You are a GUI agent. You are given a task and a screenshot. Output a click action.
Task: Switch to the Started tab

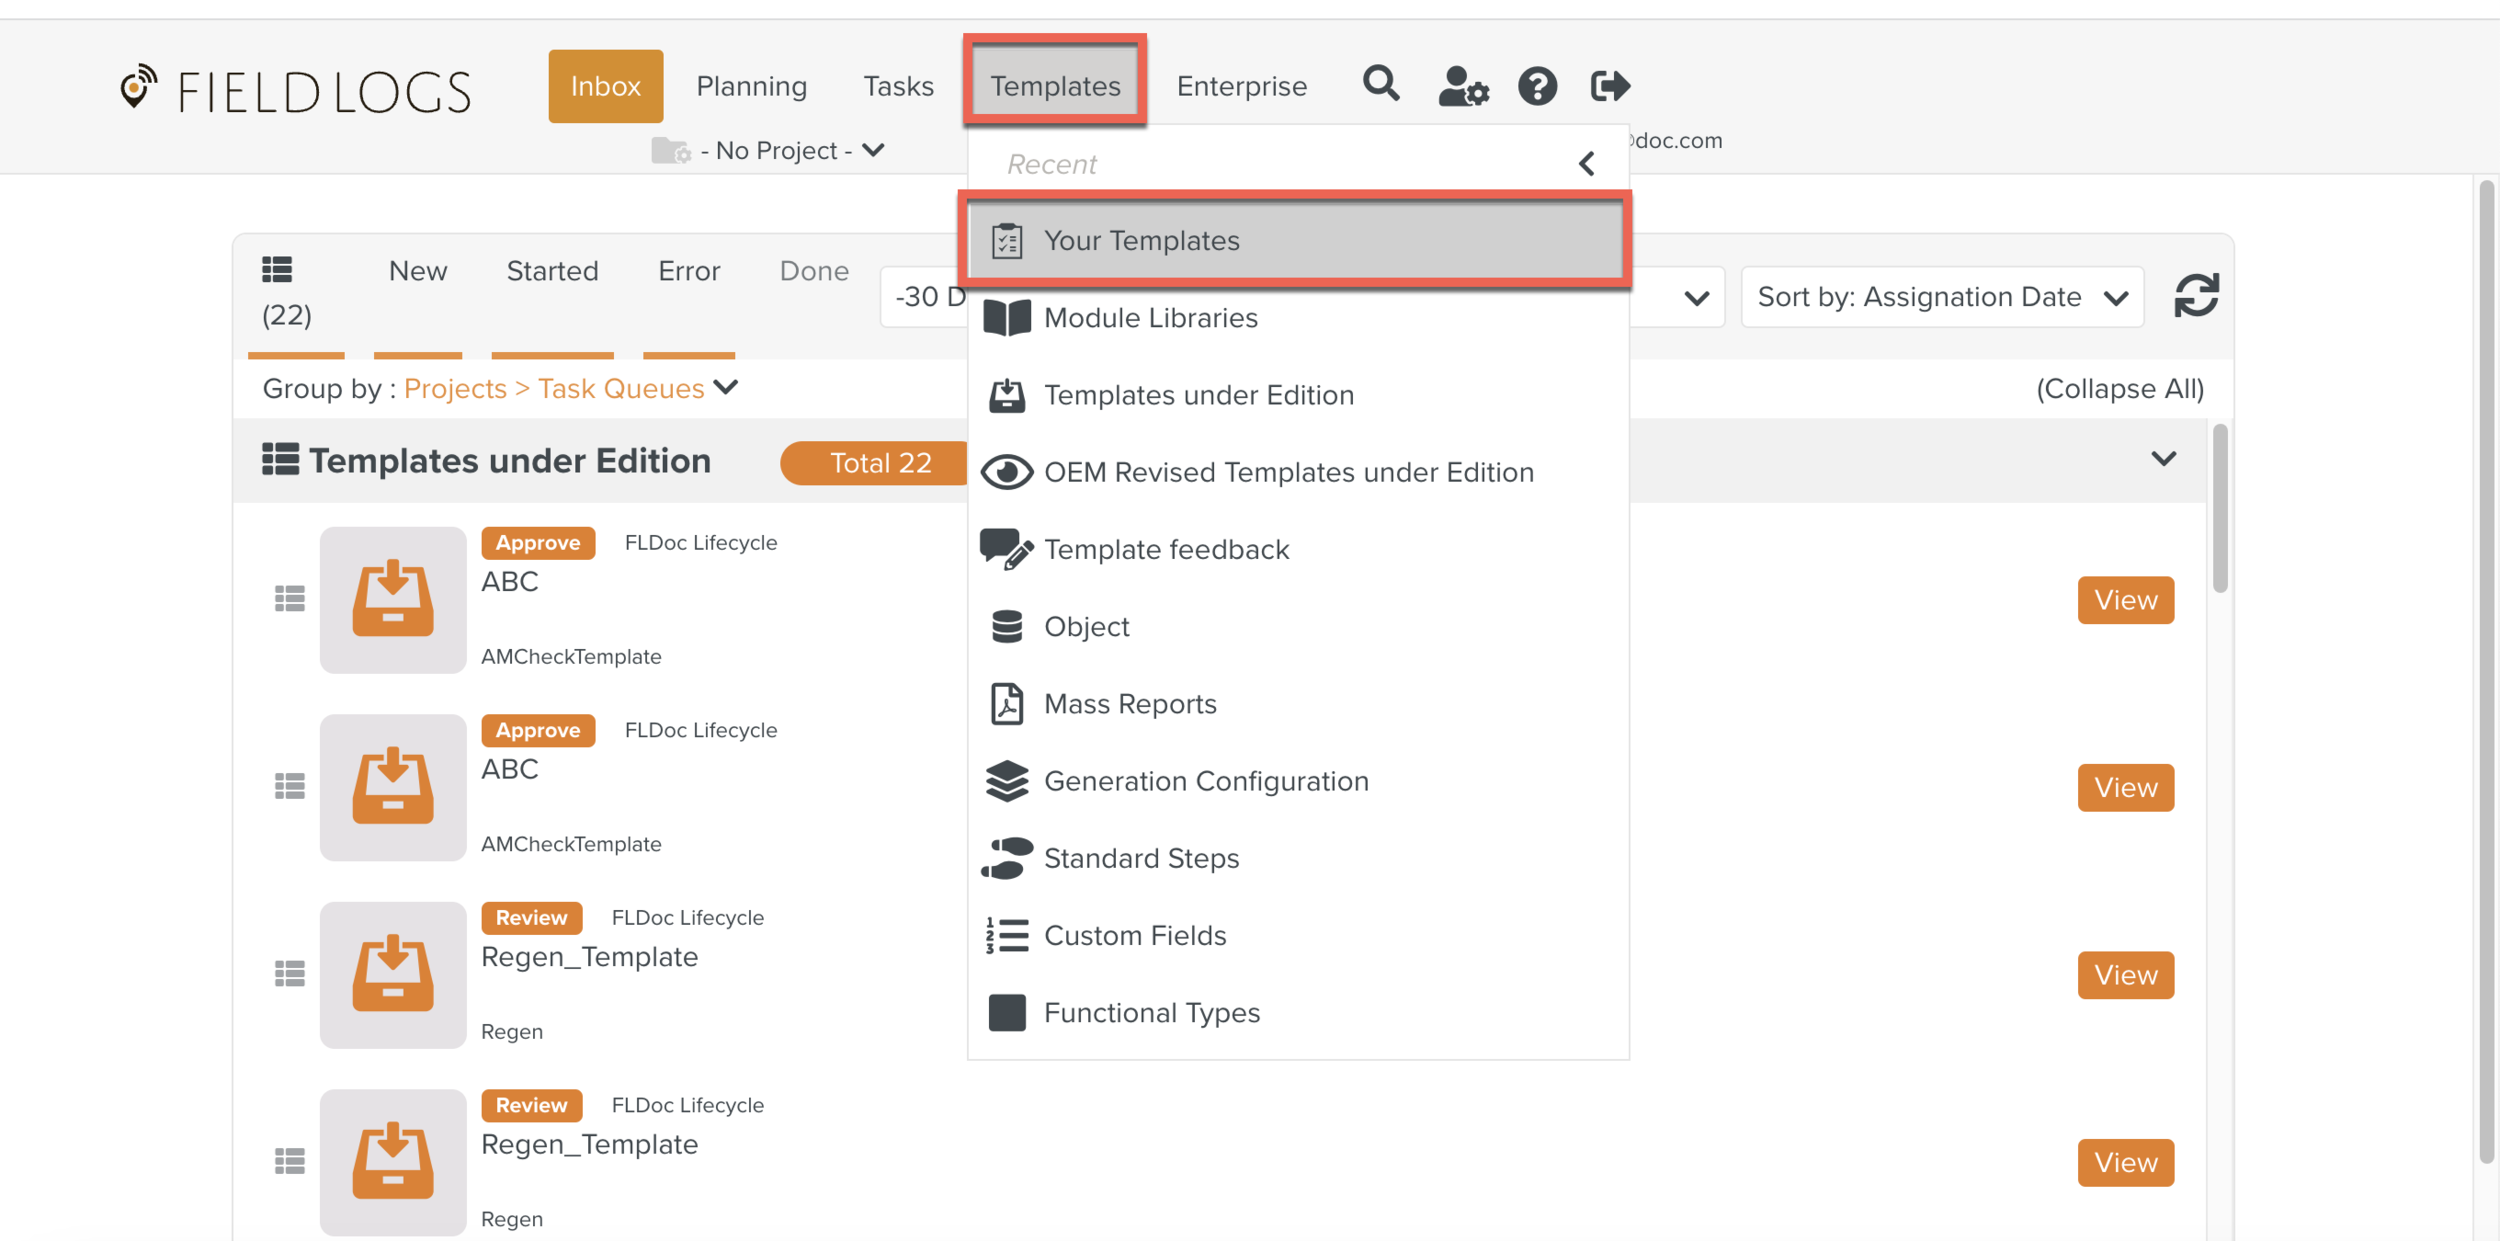coord(552,271)
